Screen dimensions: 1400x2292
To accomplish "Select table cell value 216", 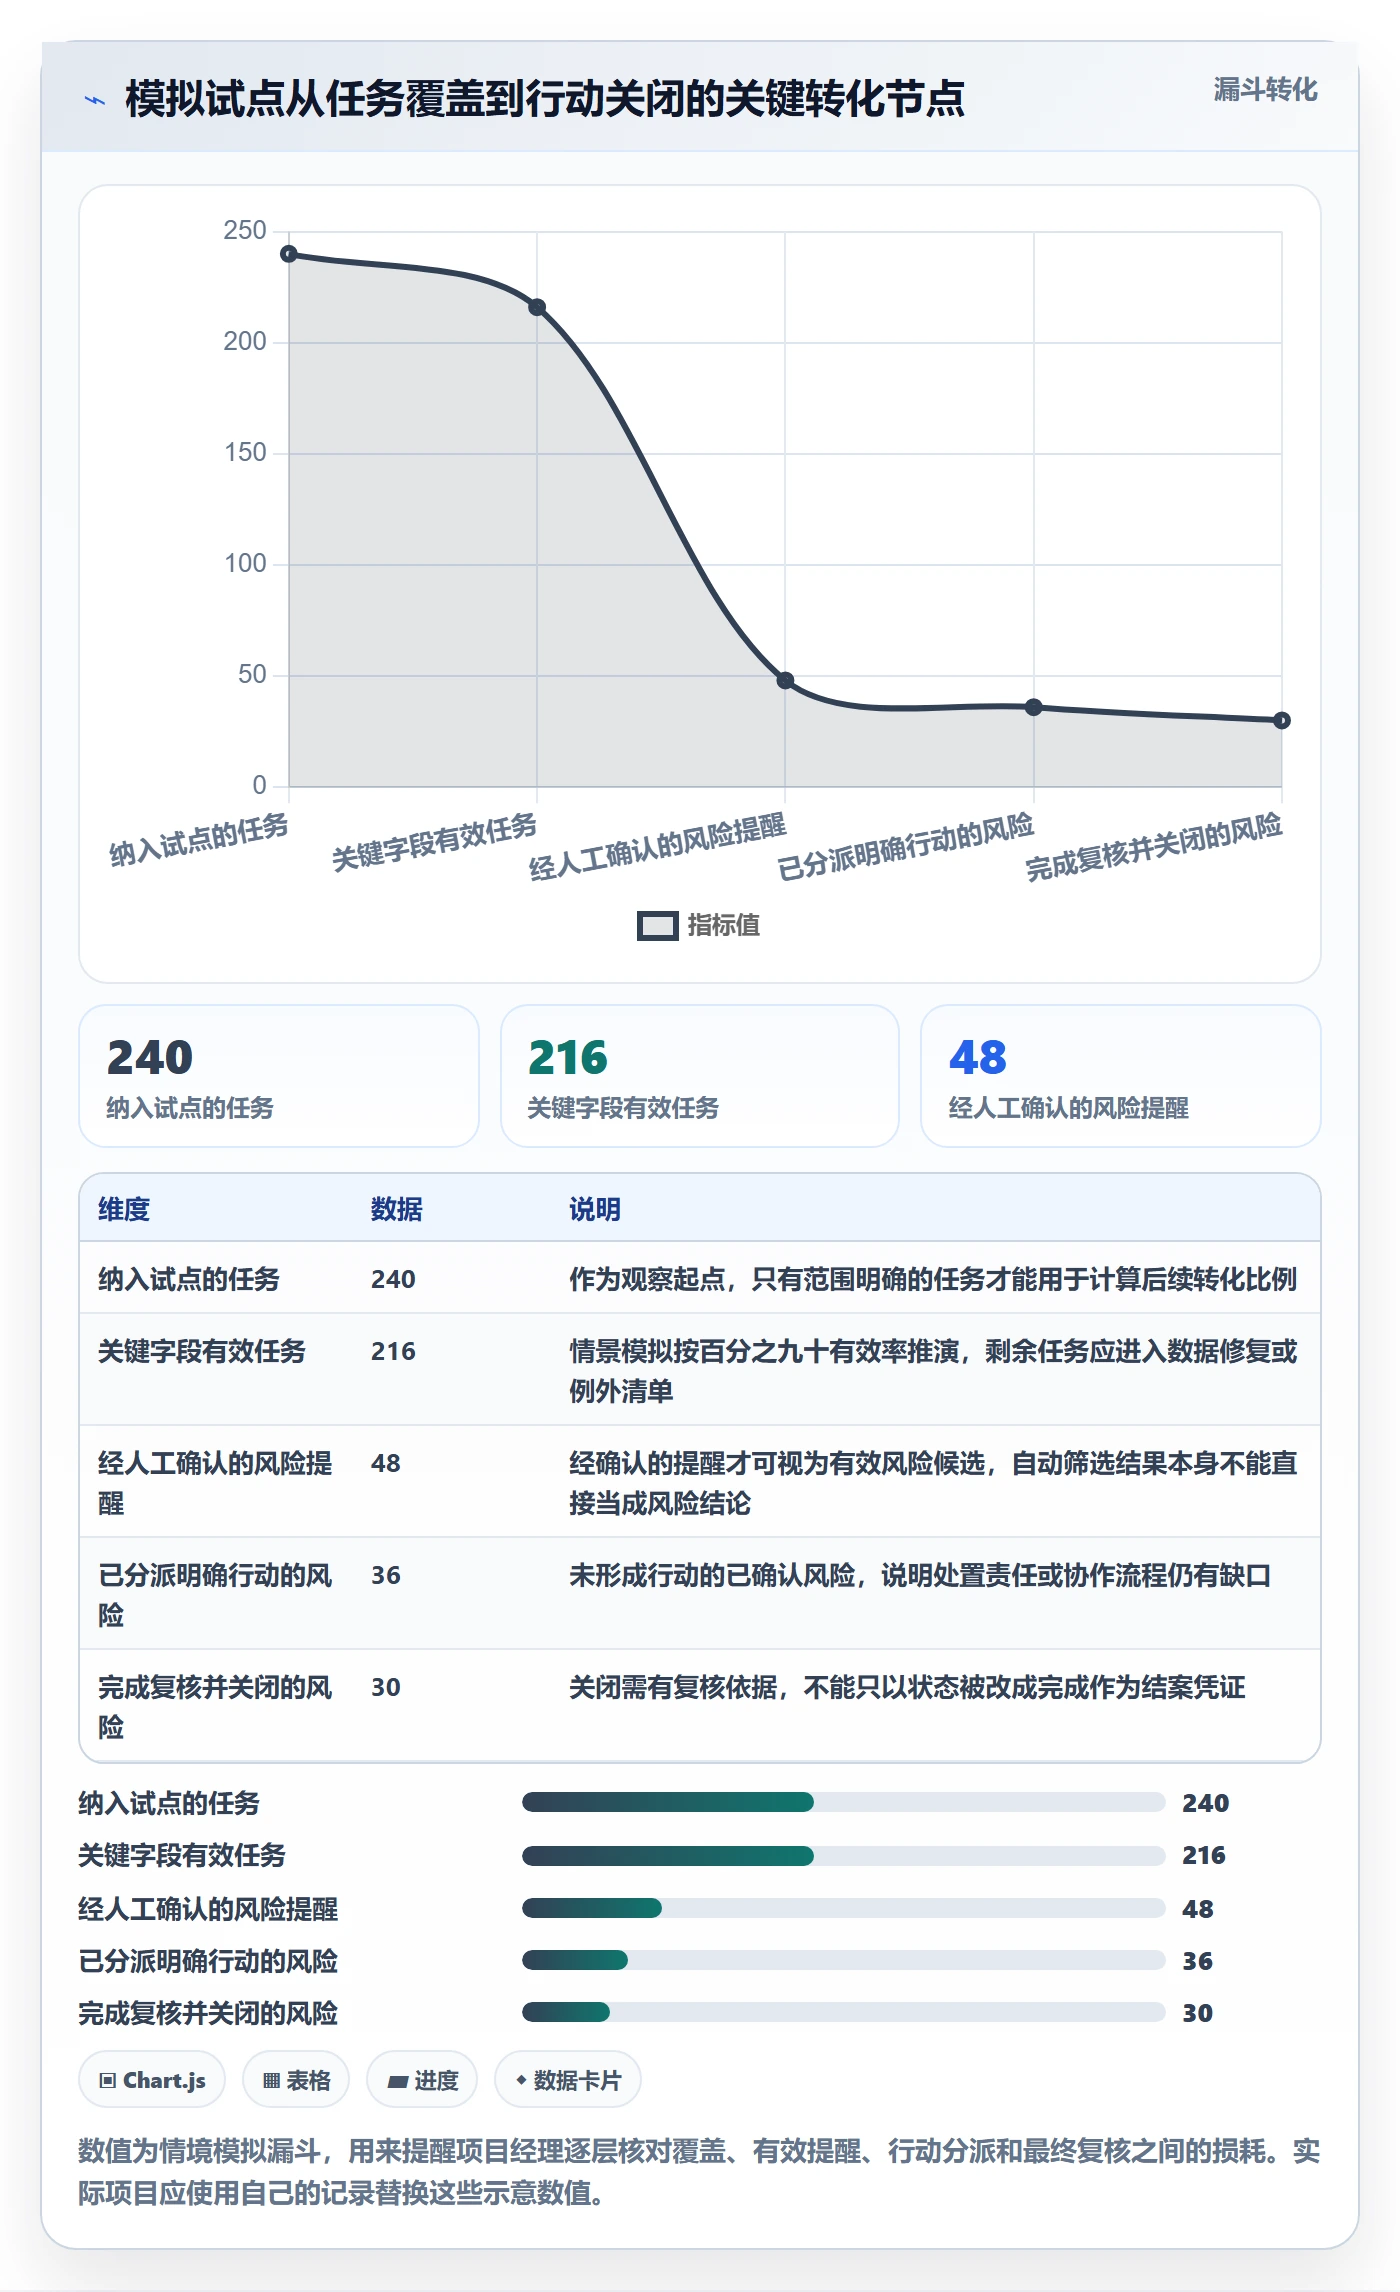I will click(393, 1351).
